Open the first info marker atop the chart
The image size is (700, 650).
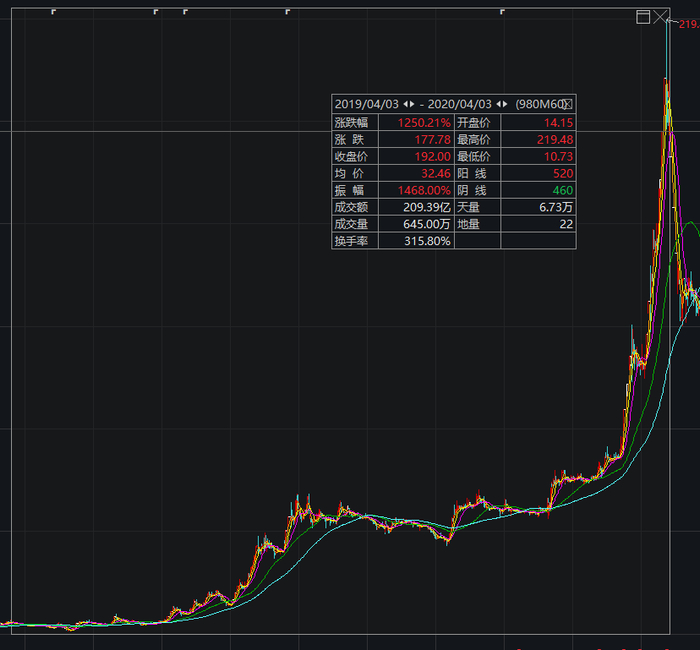53,12
